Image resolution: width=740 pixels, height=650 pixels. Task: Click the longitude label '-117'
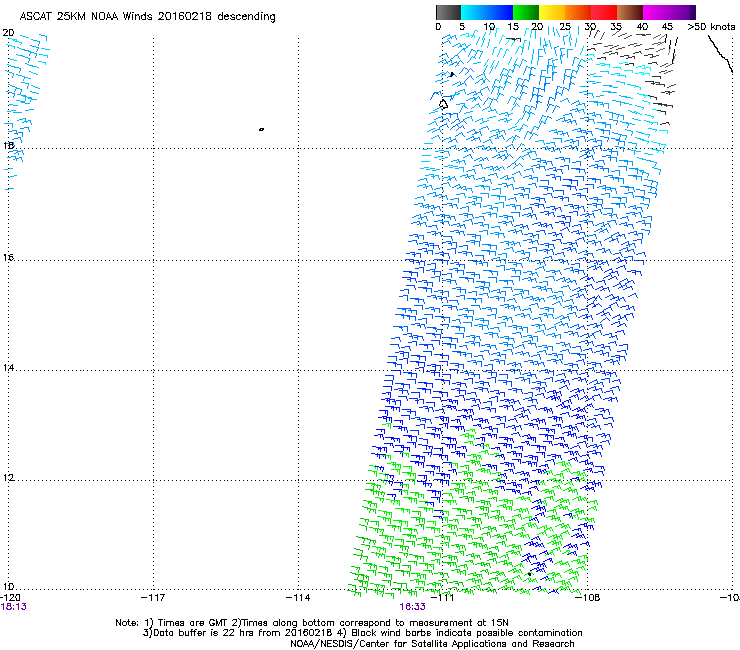click(153, 598)
